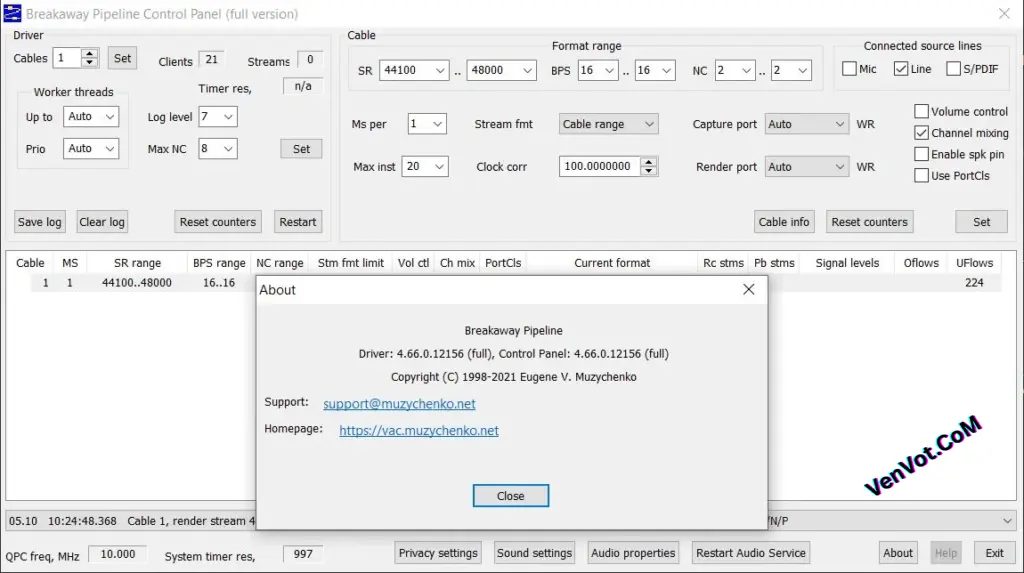The image size is (1024, 573).
Task: Click Set next to Cables field
Action: 122,58
